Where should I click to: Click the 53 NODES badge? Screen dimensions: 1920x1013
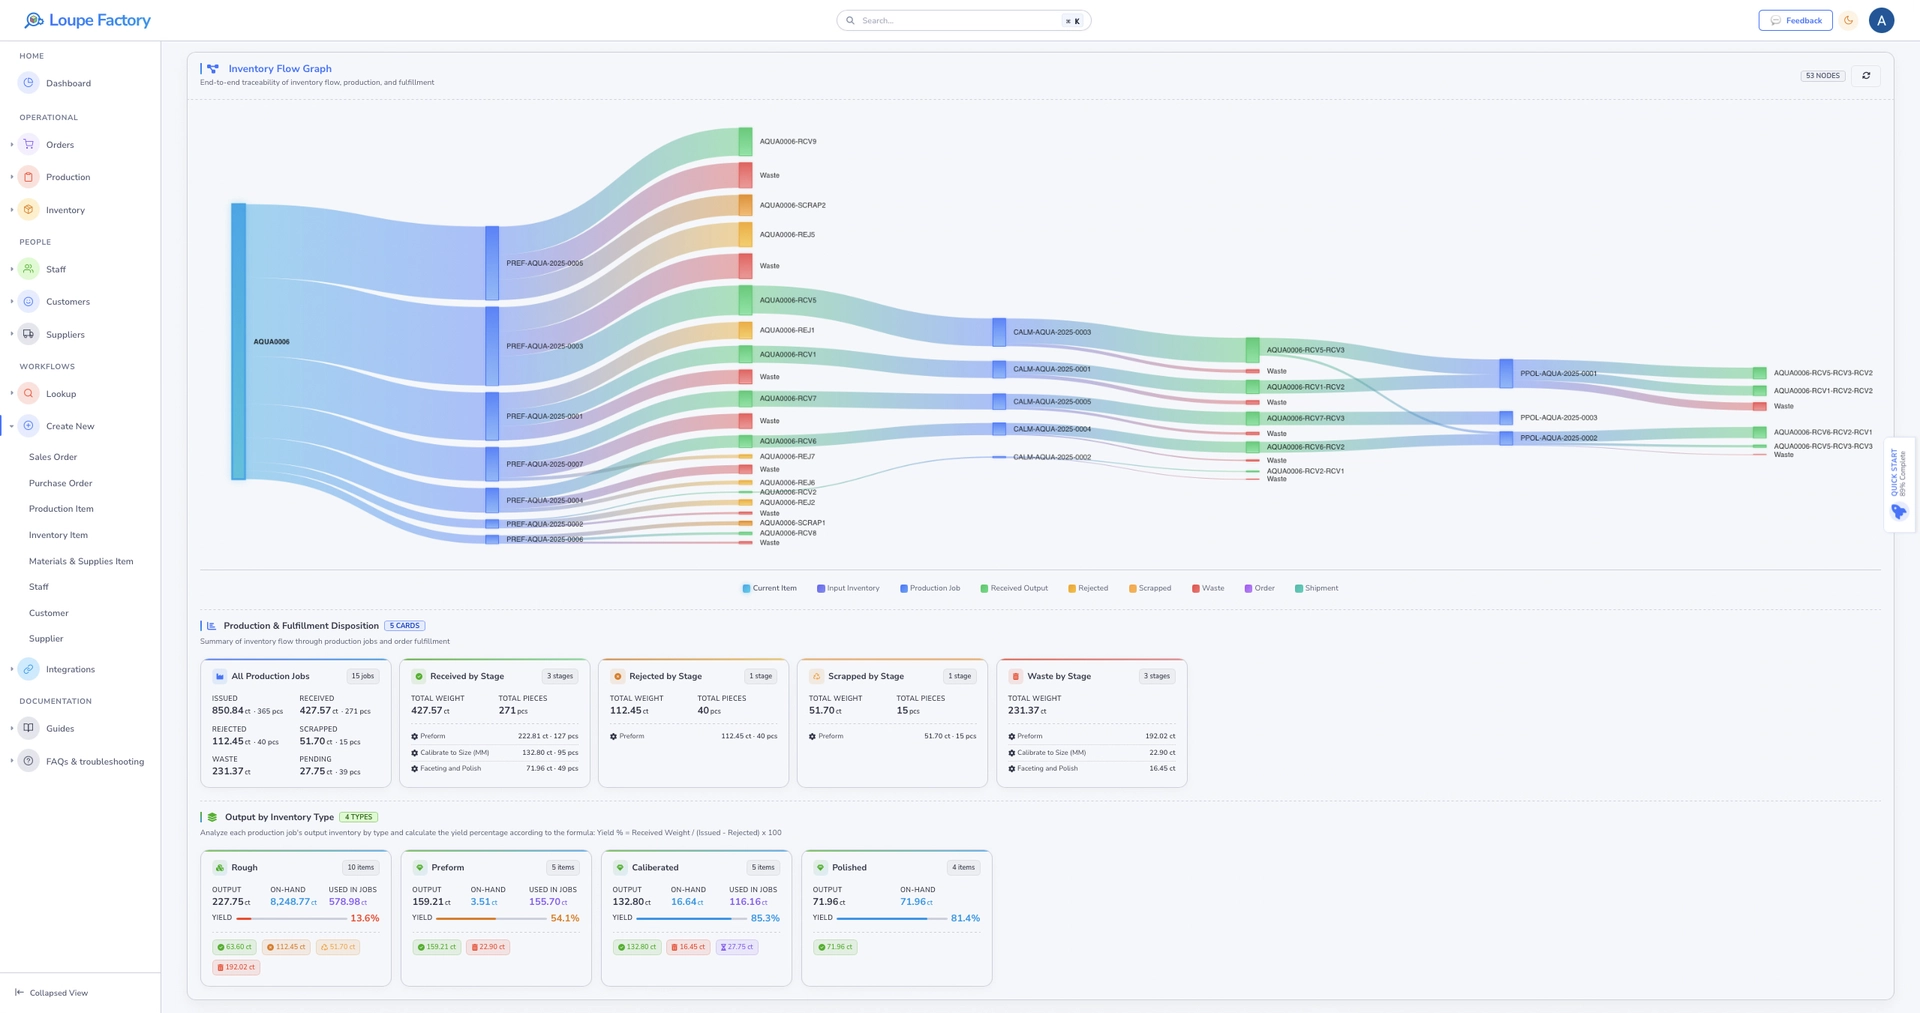tap(1822, 76)
